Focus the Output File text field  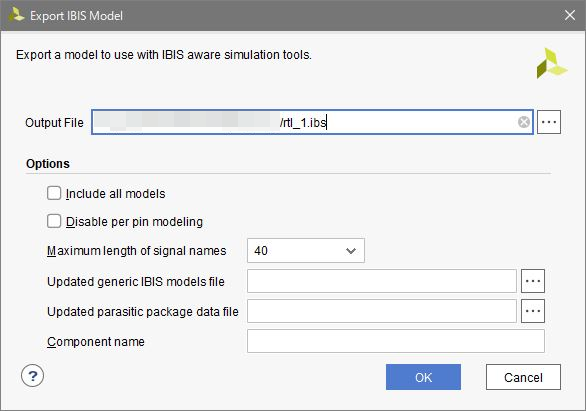coord(312,122)
